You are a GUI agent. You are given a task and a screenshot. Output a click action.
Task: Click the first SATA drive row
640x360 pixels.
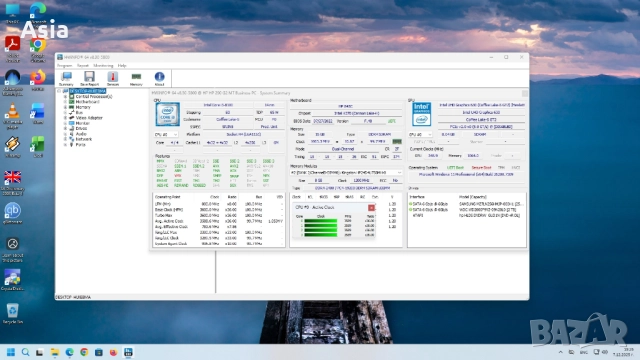click(467, 204)
